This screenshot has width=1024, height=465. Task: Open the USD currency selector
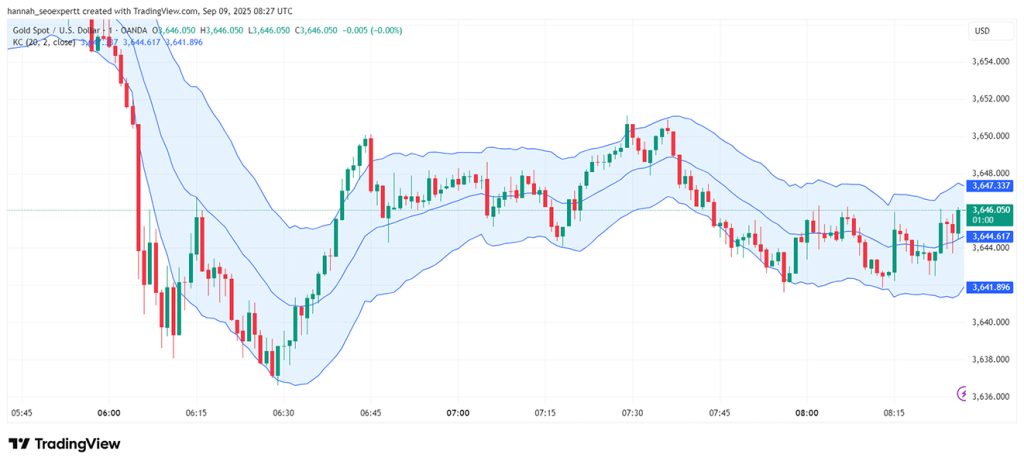tap(982, 31)
